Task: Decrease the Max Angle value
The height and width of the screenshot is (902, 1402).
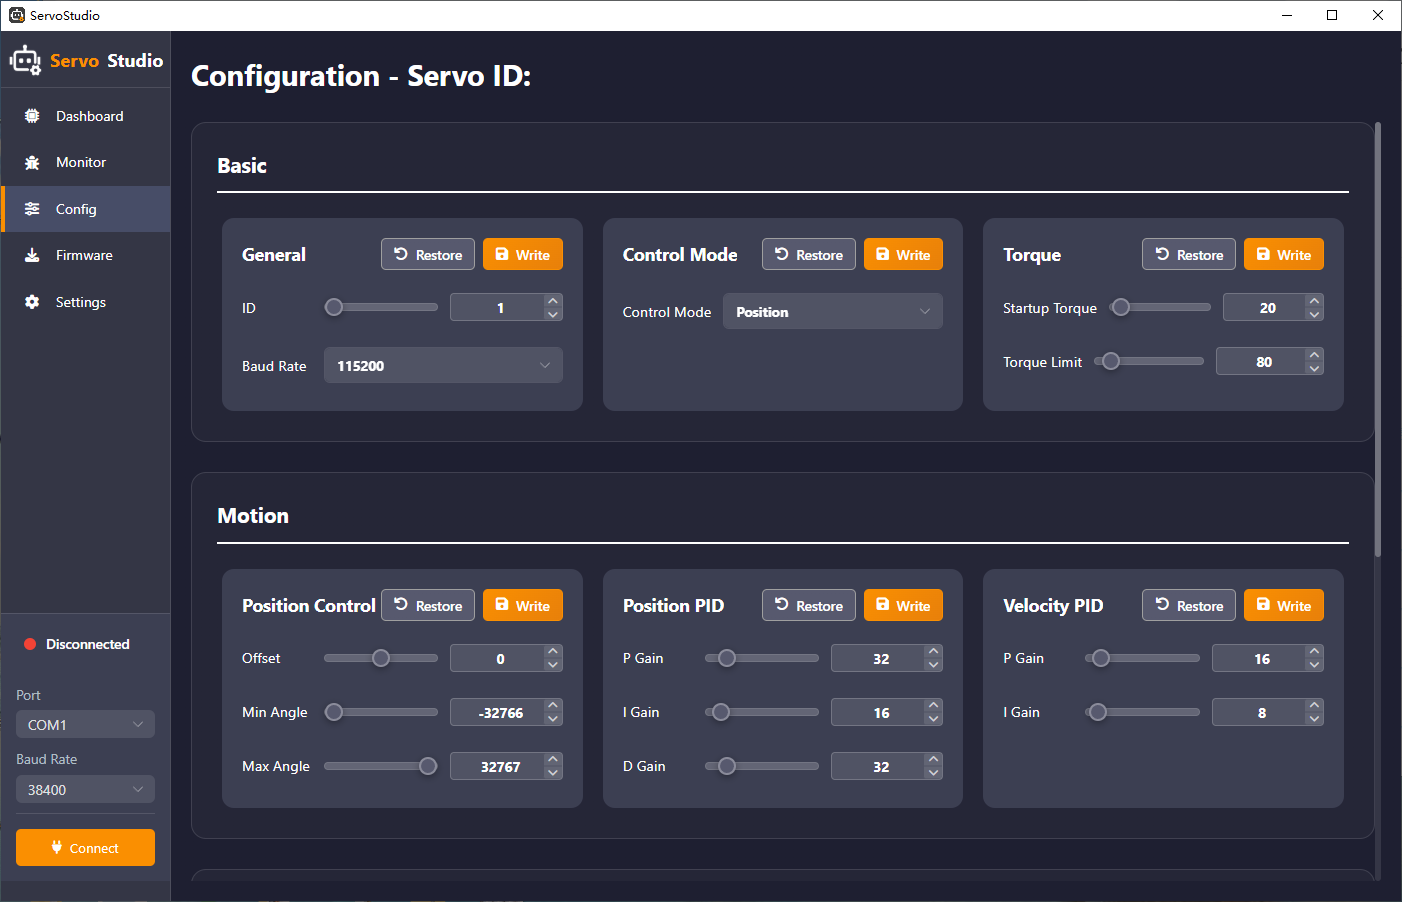Action: point(553,772)
